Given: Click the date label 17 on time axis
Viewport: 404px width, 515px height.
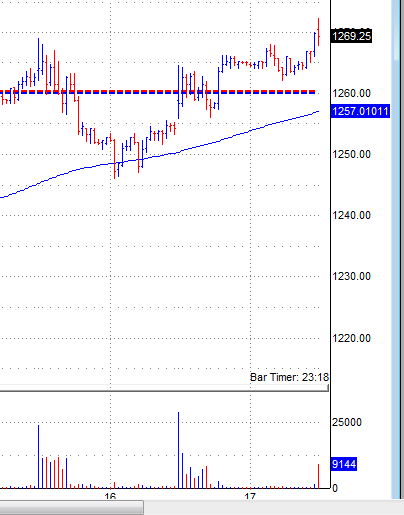Looking at the screenshot, I should (x=250, y=496).
